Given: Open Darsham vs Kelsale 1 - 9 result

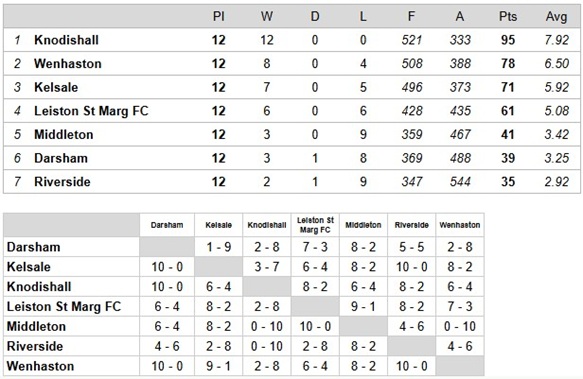Looking at the screenshot, I should [219, 247].
